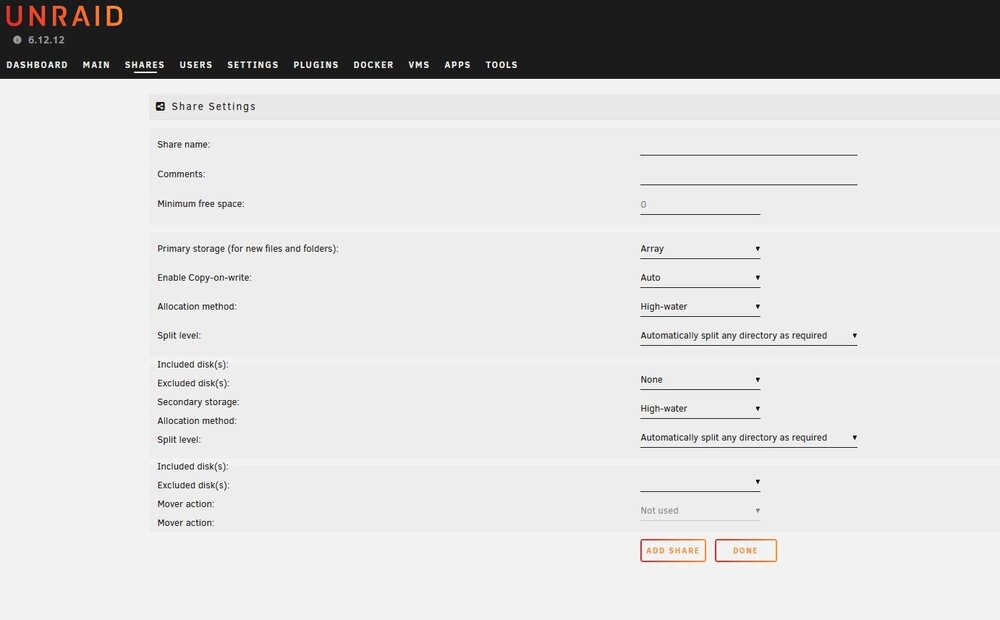The image size is (1000, 620).
Task: Open the VMs tab
Action: 419,64
